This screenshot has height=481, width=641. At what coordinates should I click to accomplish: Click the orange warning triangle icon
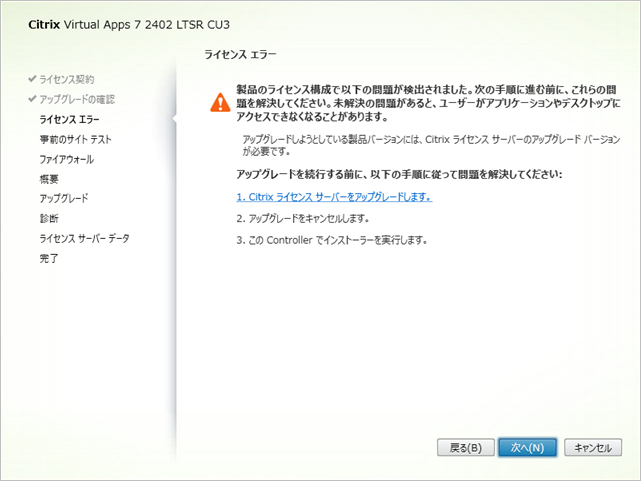pos(219,102)
